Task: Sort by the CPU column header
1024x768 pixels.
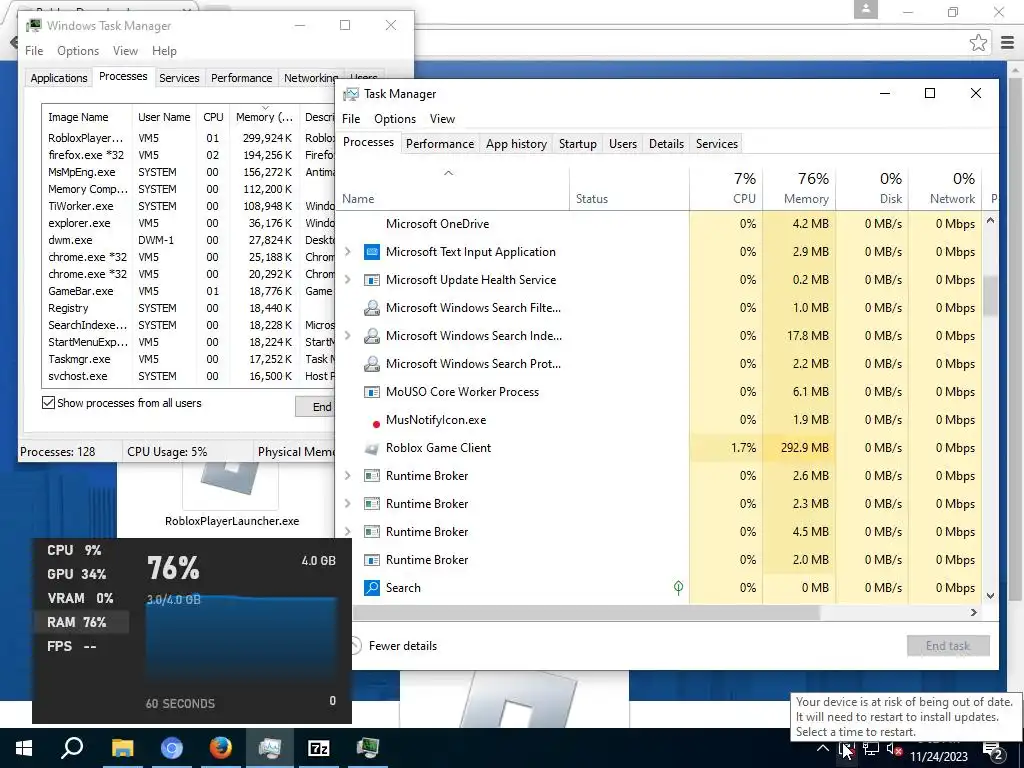Action: pos(726,188)
